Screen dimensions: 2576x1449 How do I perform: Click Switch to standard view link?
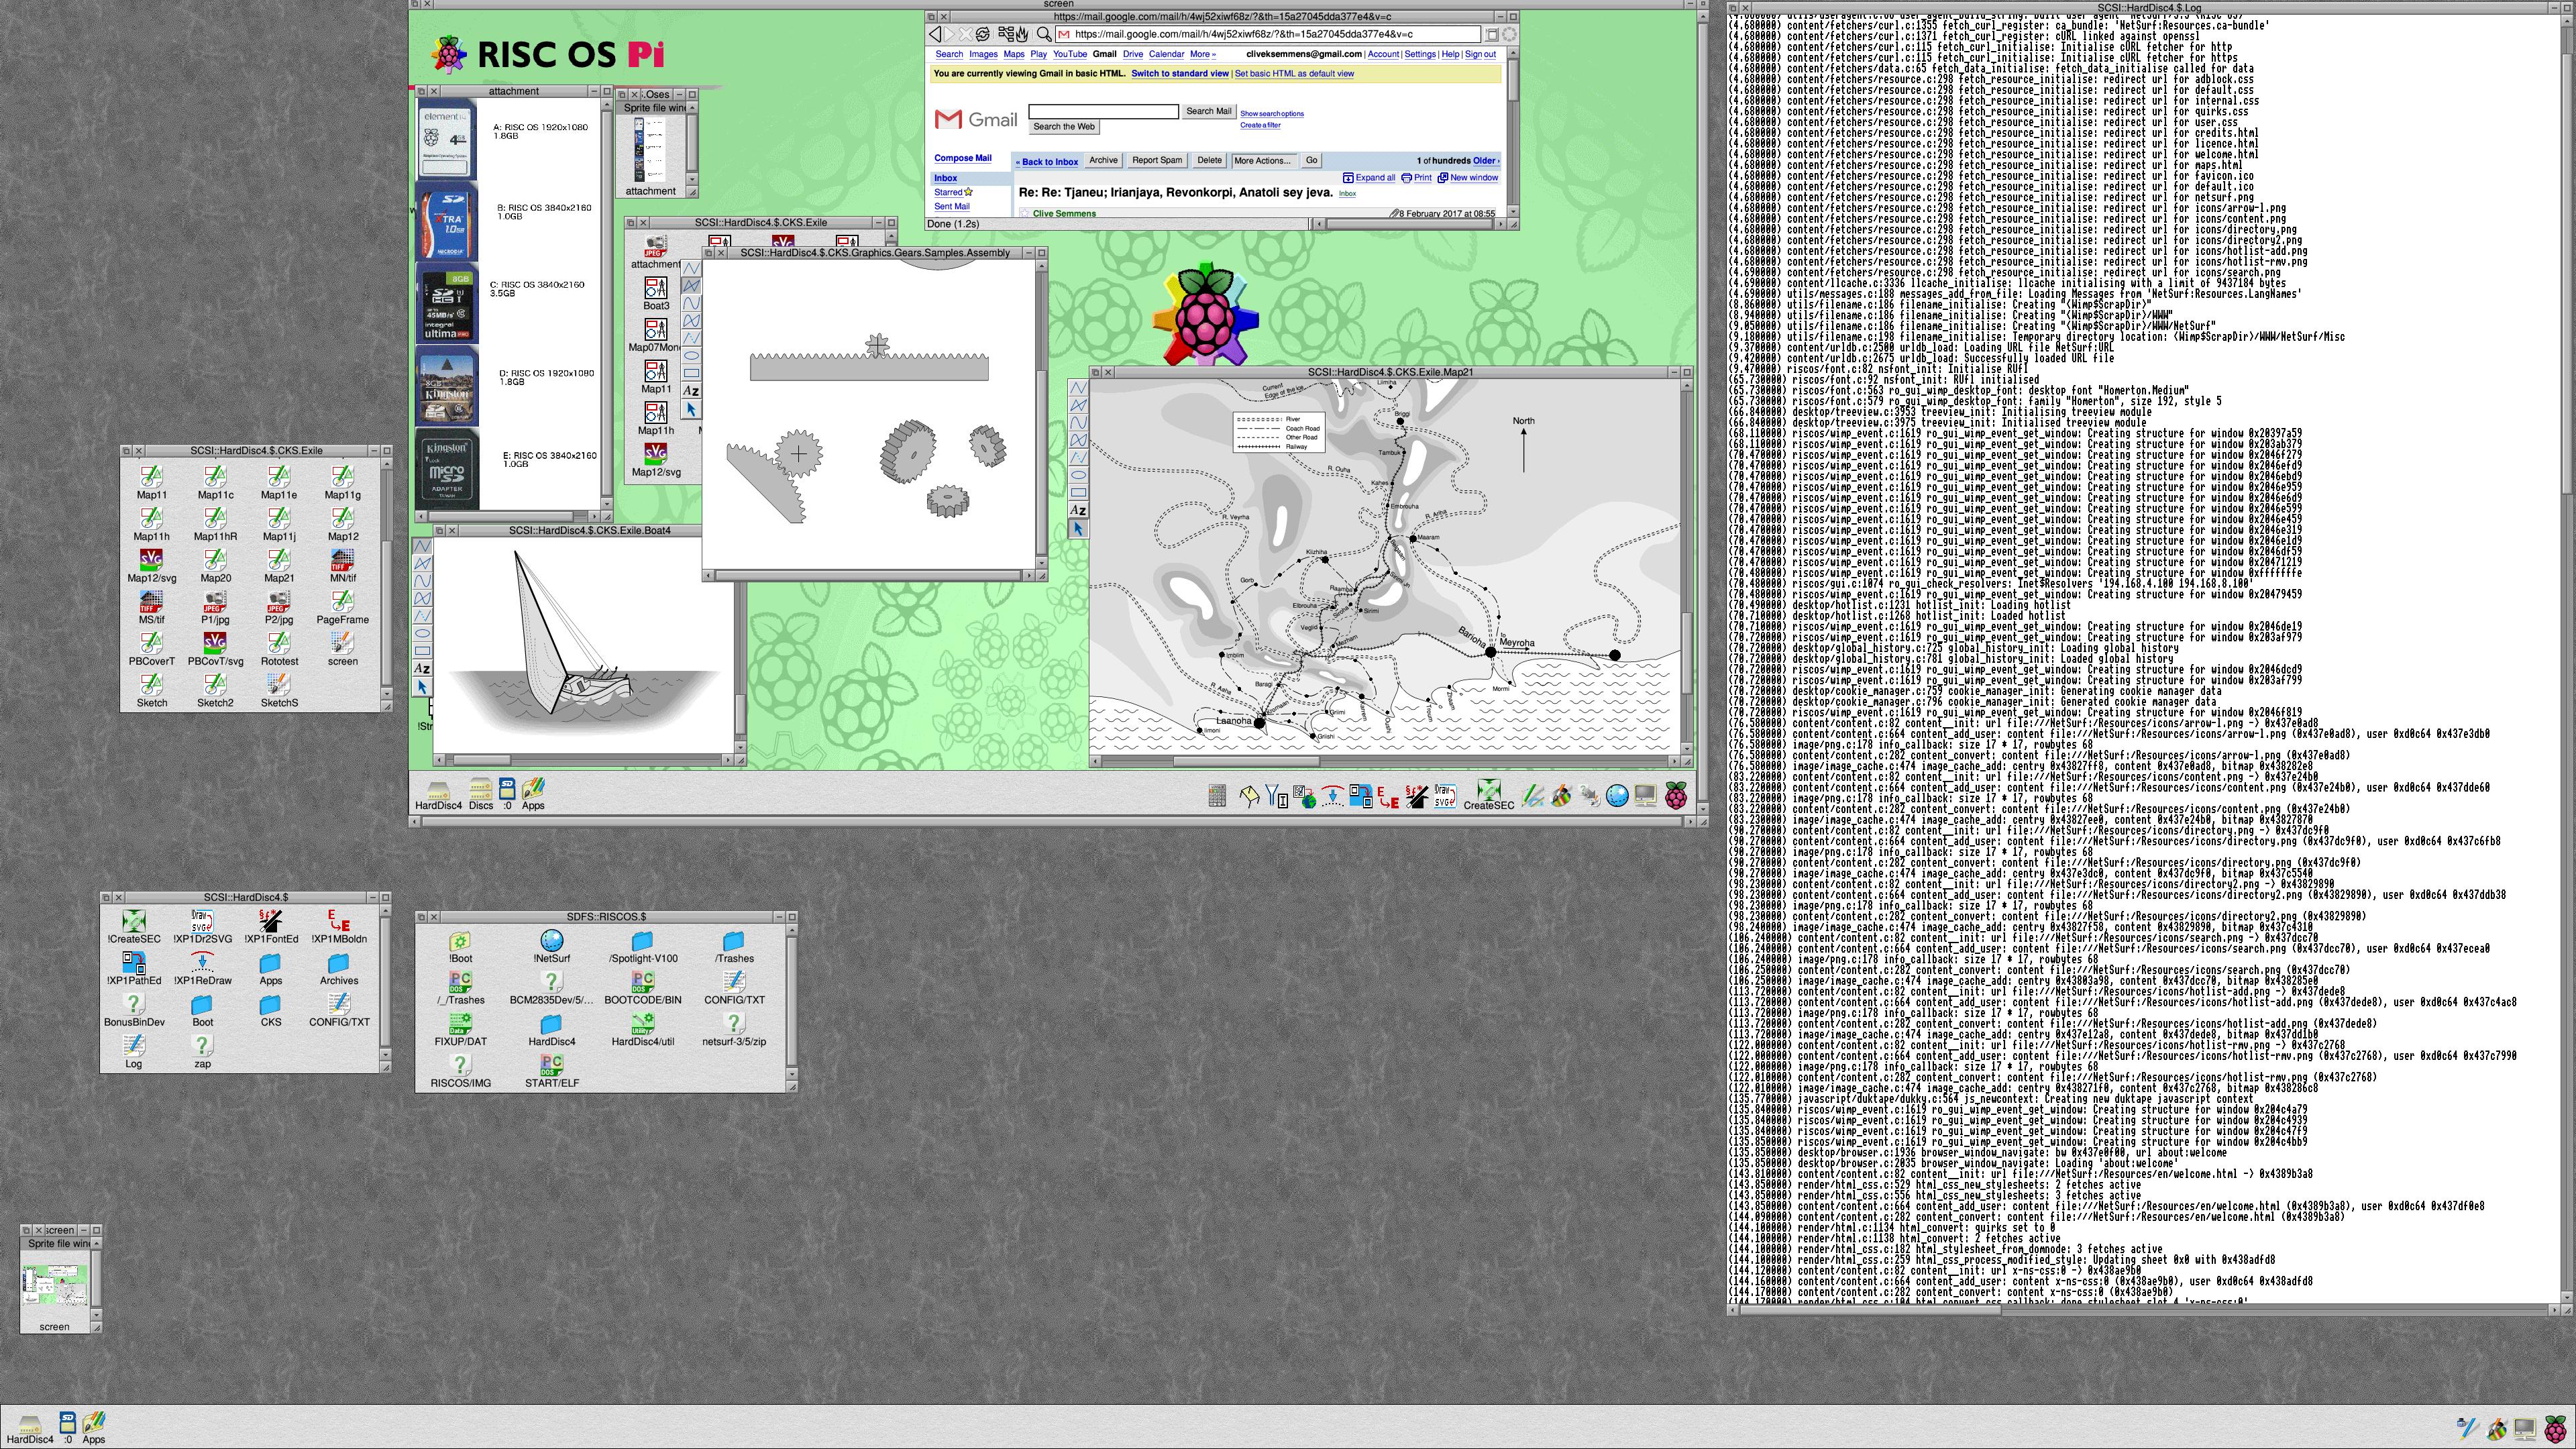[x=1179, y=73]
